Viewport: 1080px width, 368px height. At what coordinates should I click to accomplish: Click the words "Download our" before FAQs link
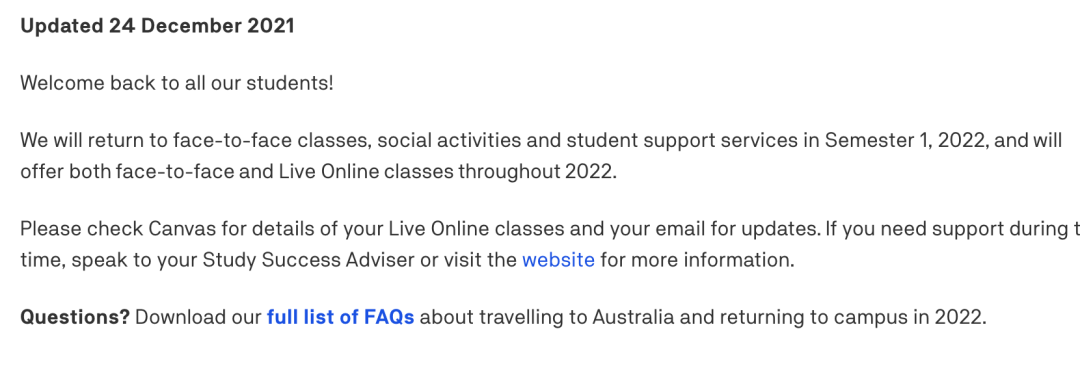coord(198,318)
